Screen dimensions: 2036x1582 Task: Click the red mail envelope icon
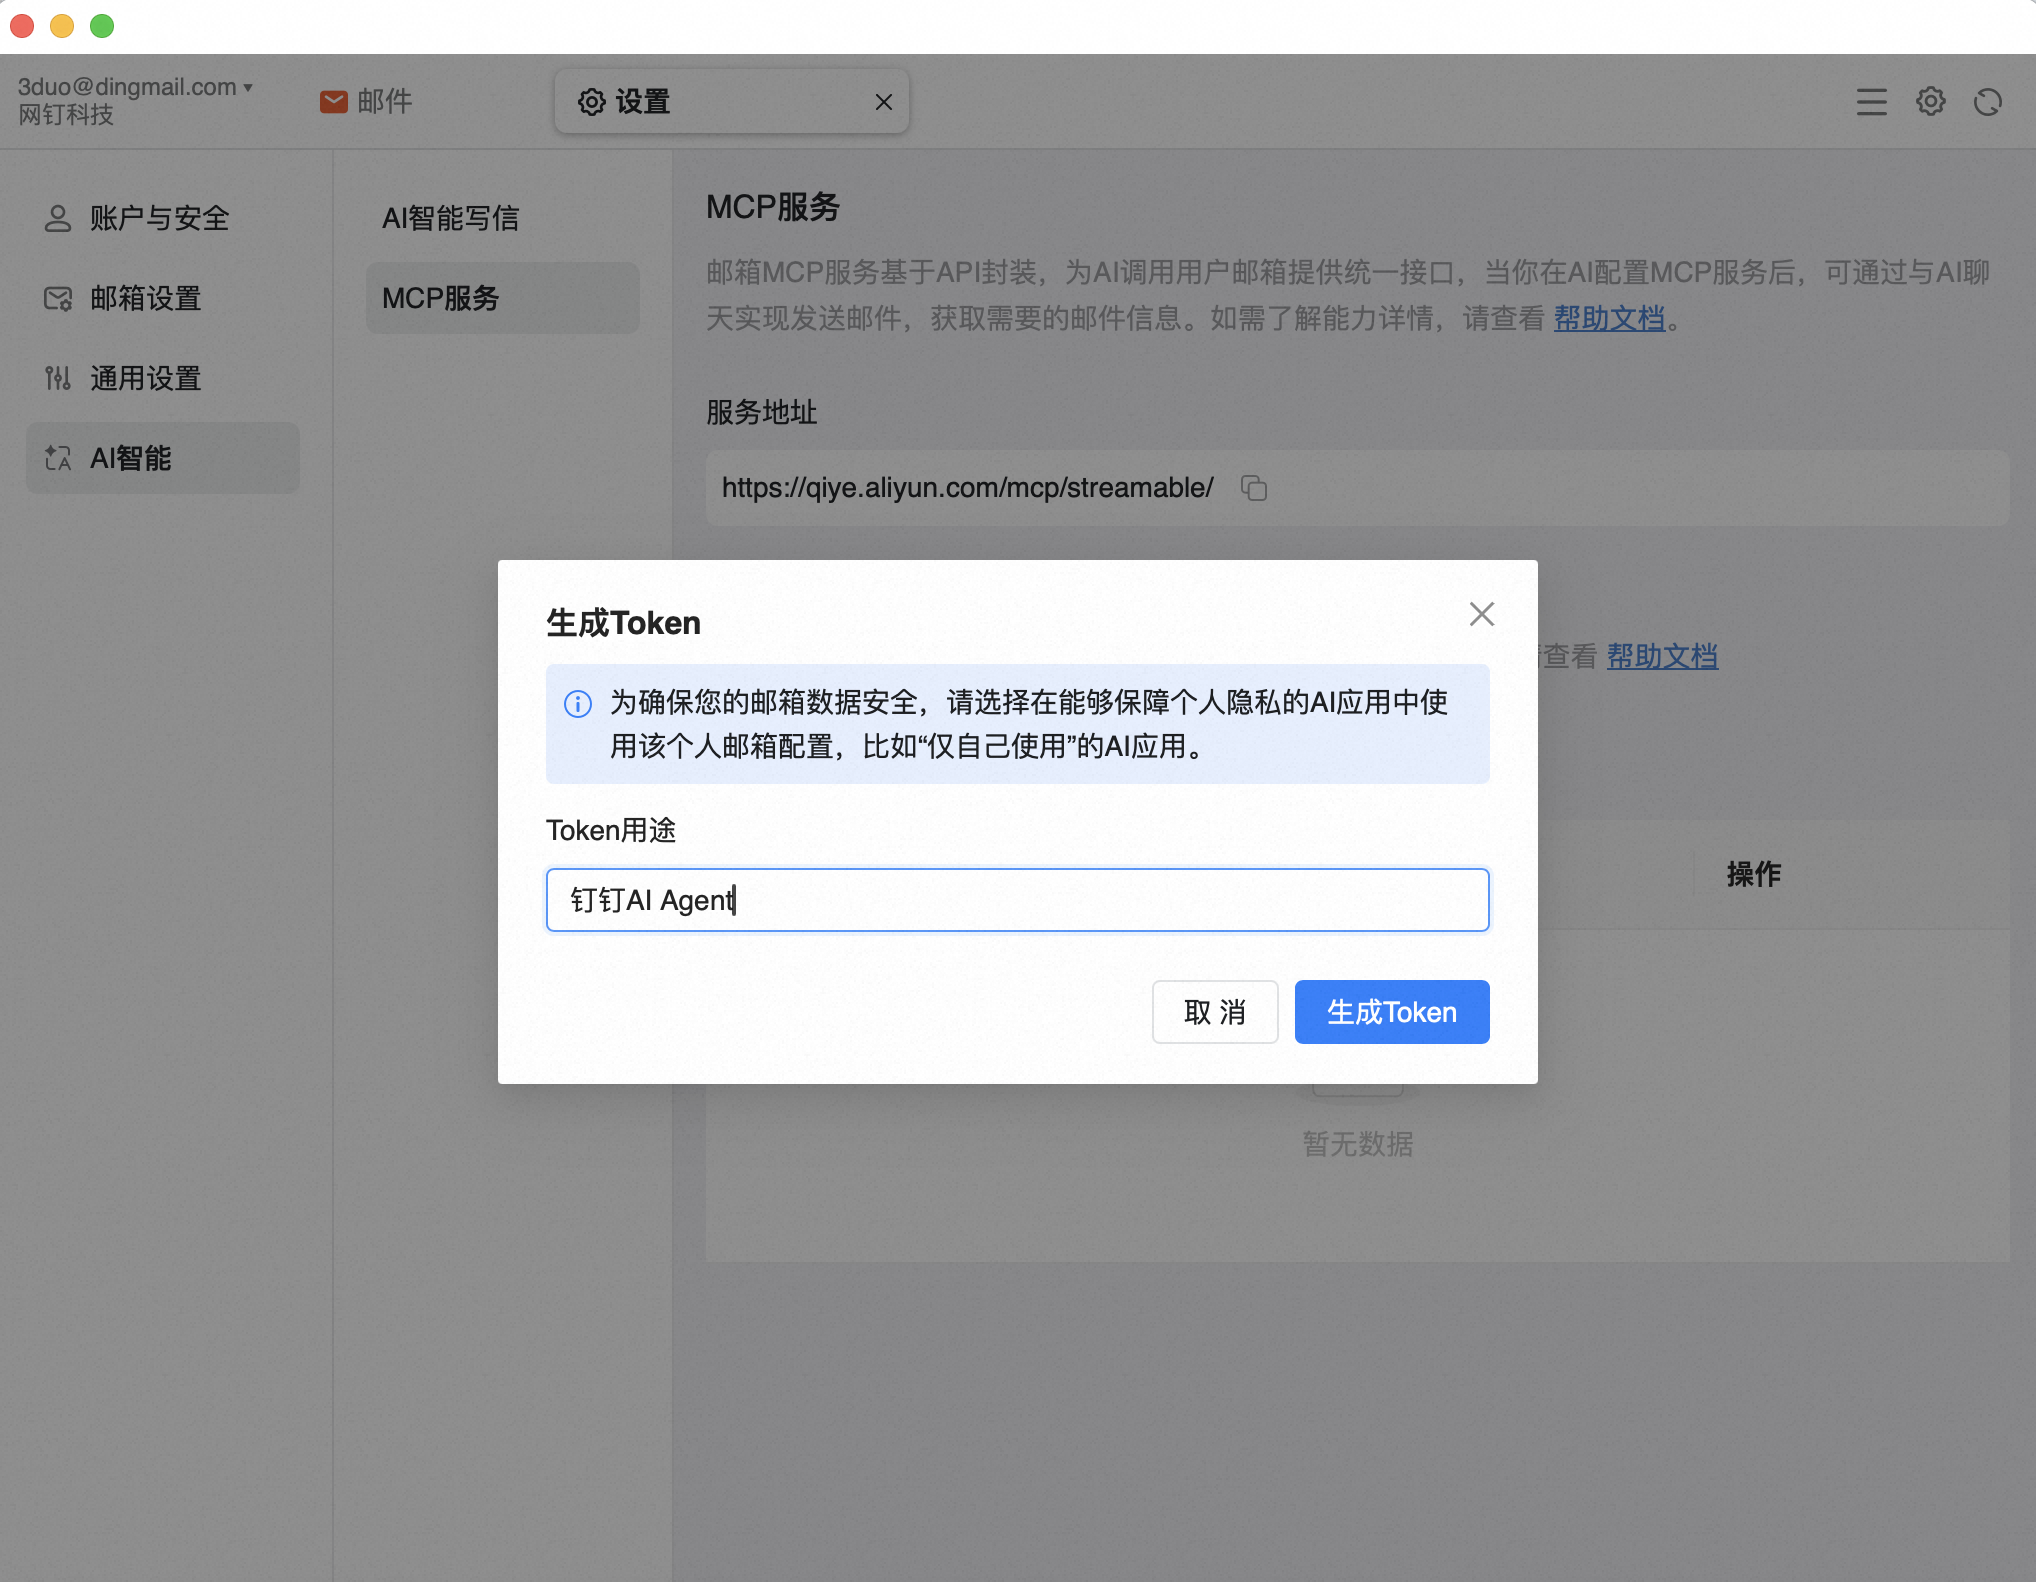334,102
